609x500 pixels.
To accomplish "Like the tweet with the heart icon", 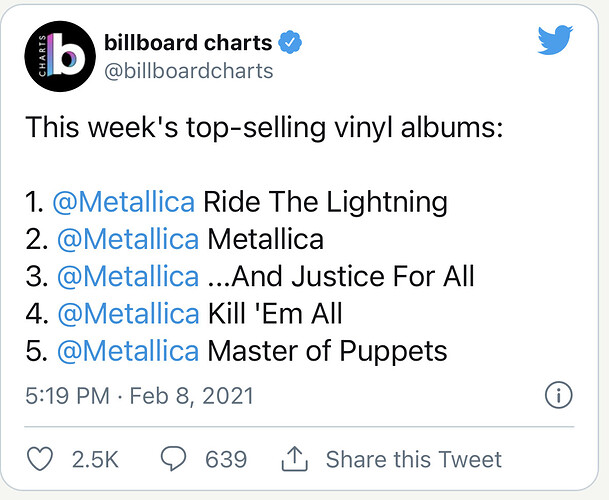I will pos(40,459).
